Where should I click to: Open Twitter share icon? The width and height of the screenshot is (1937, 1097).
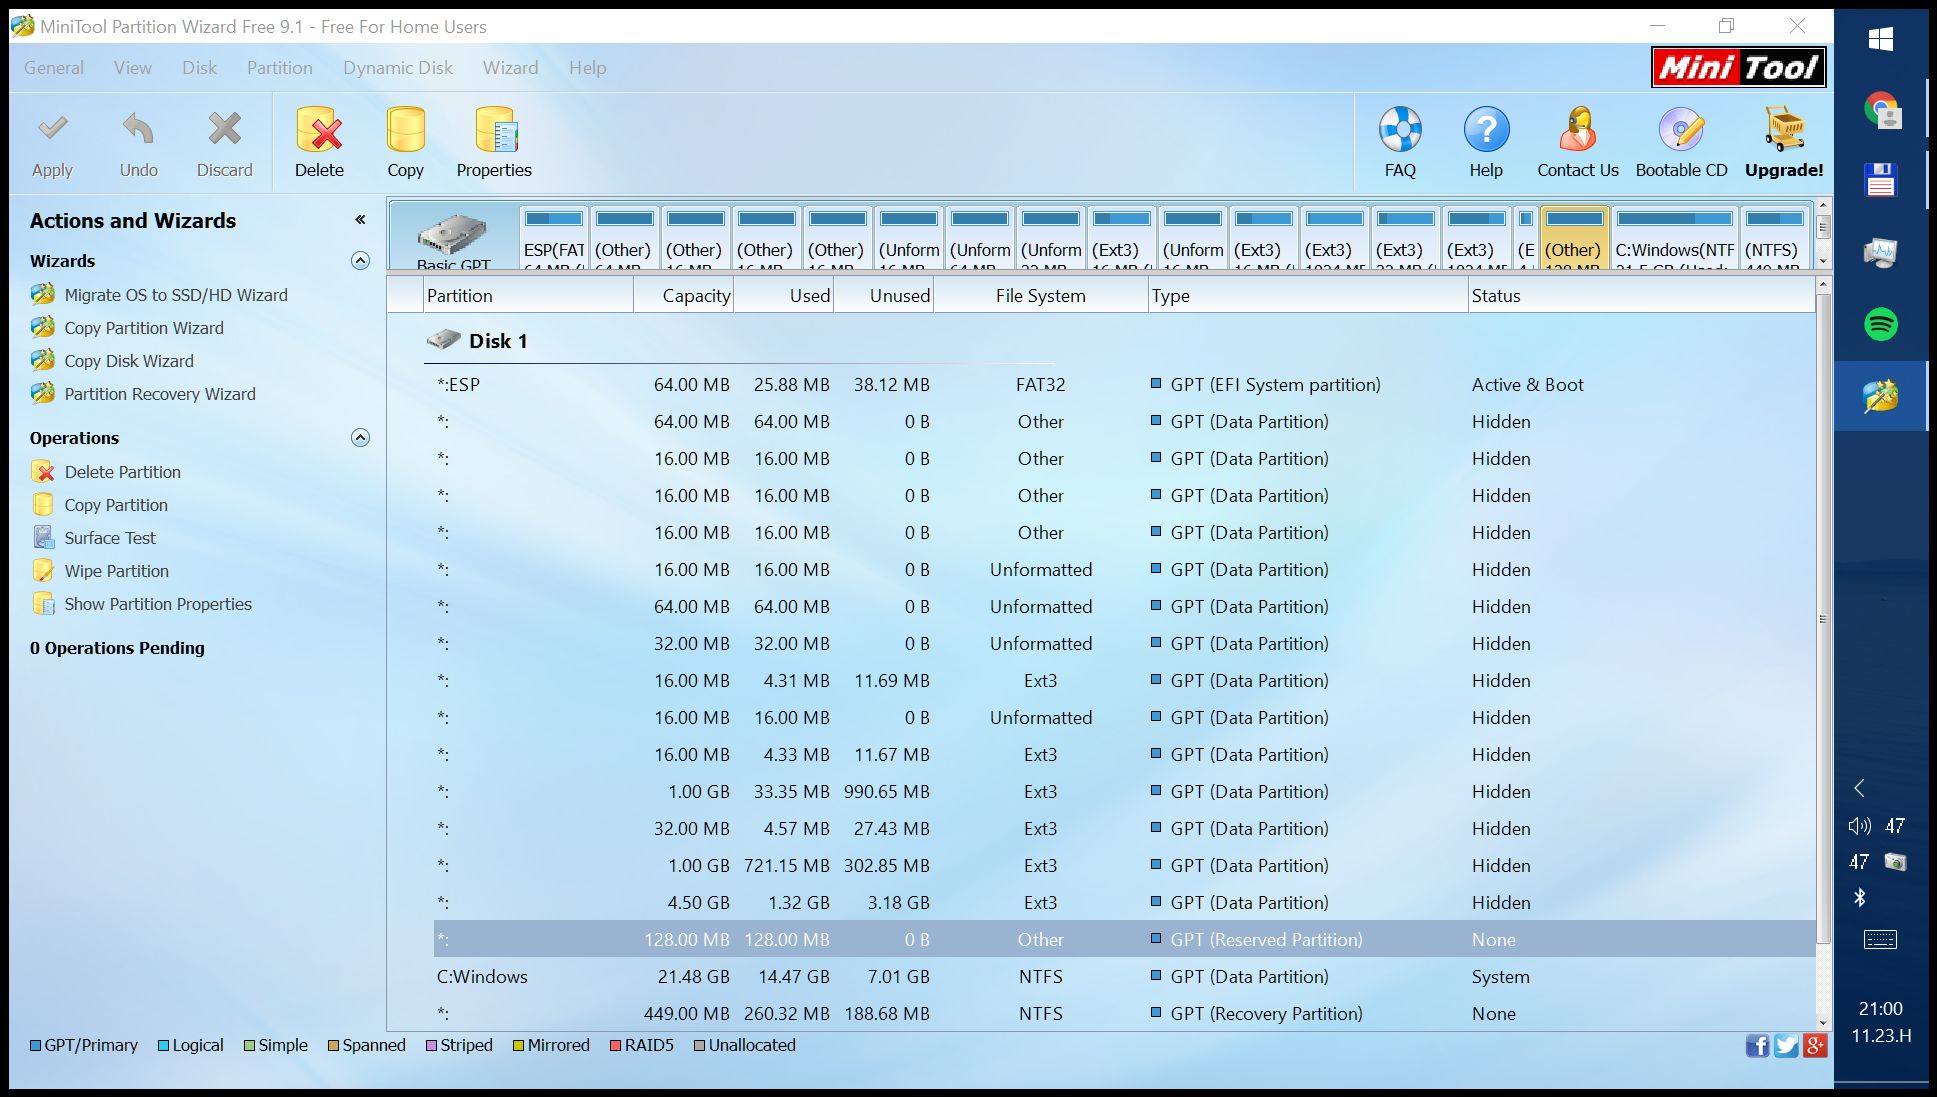1786,1046
